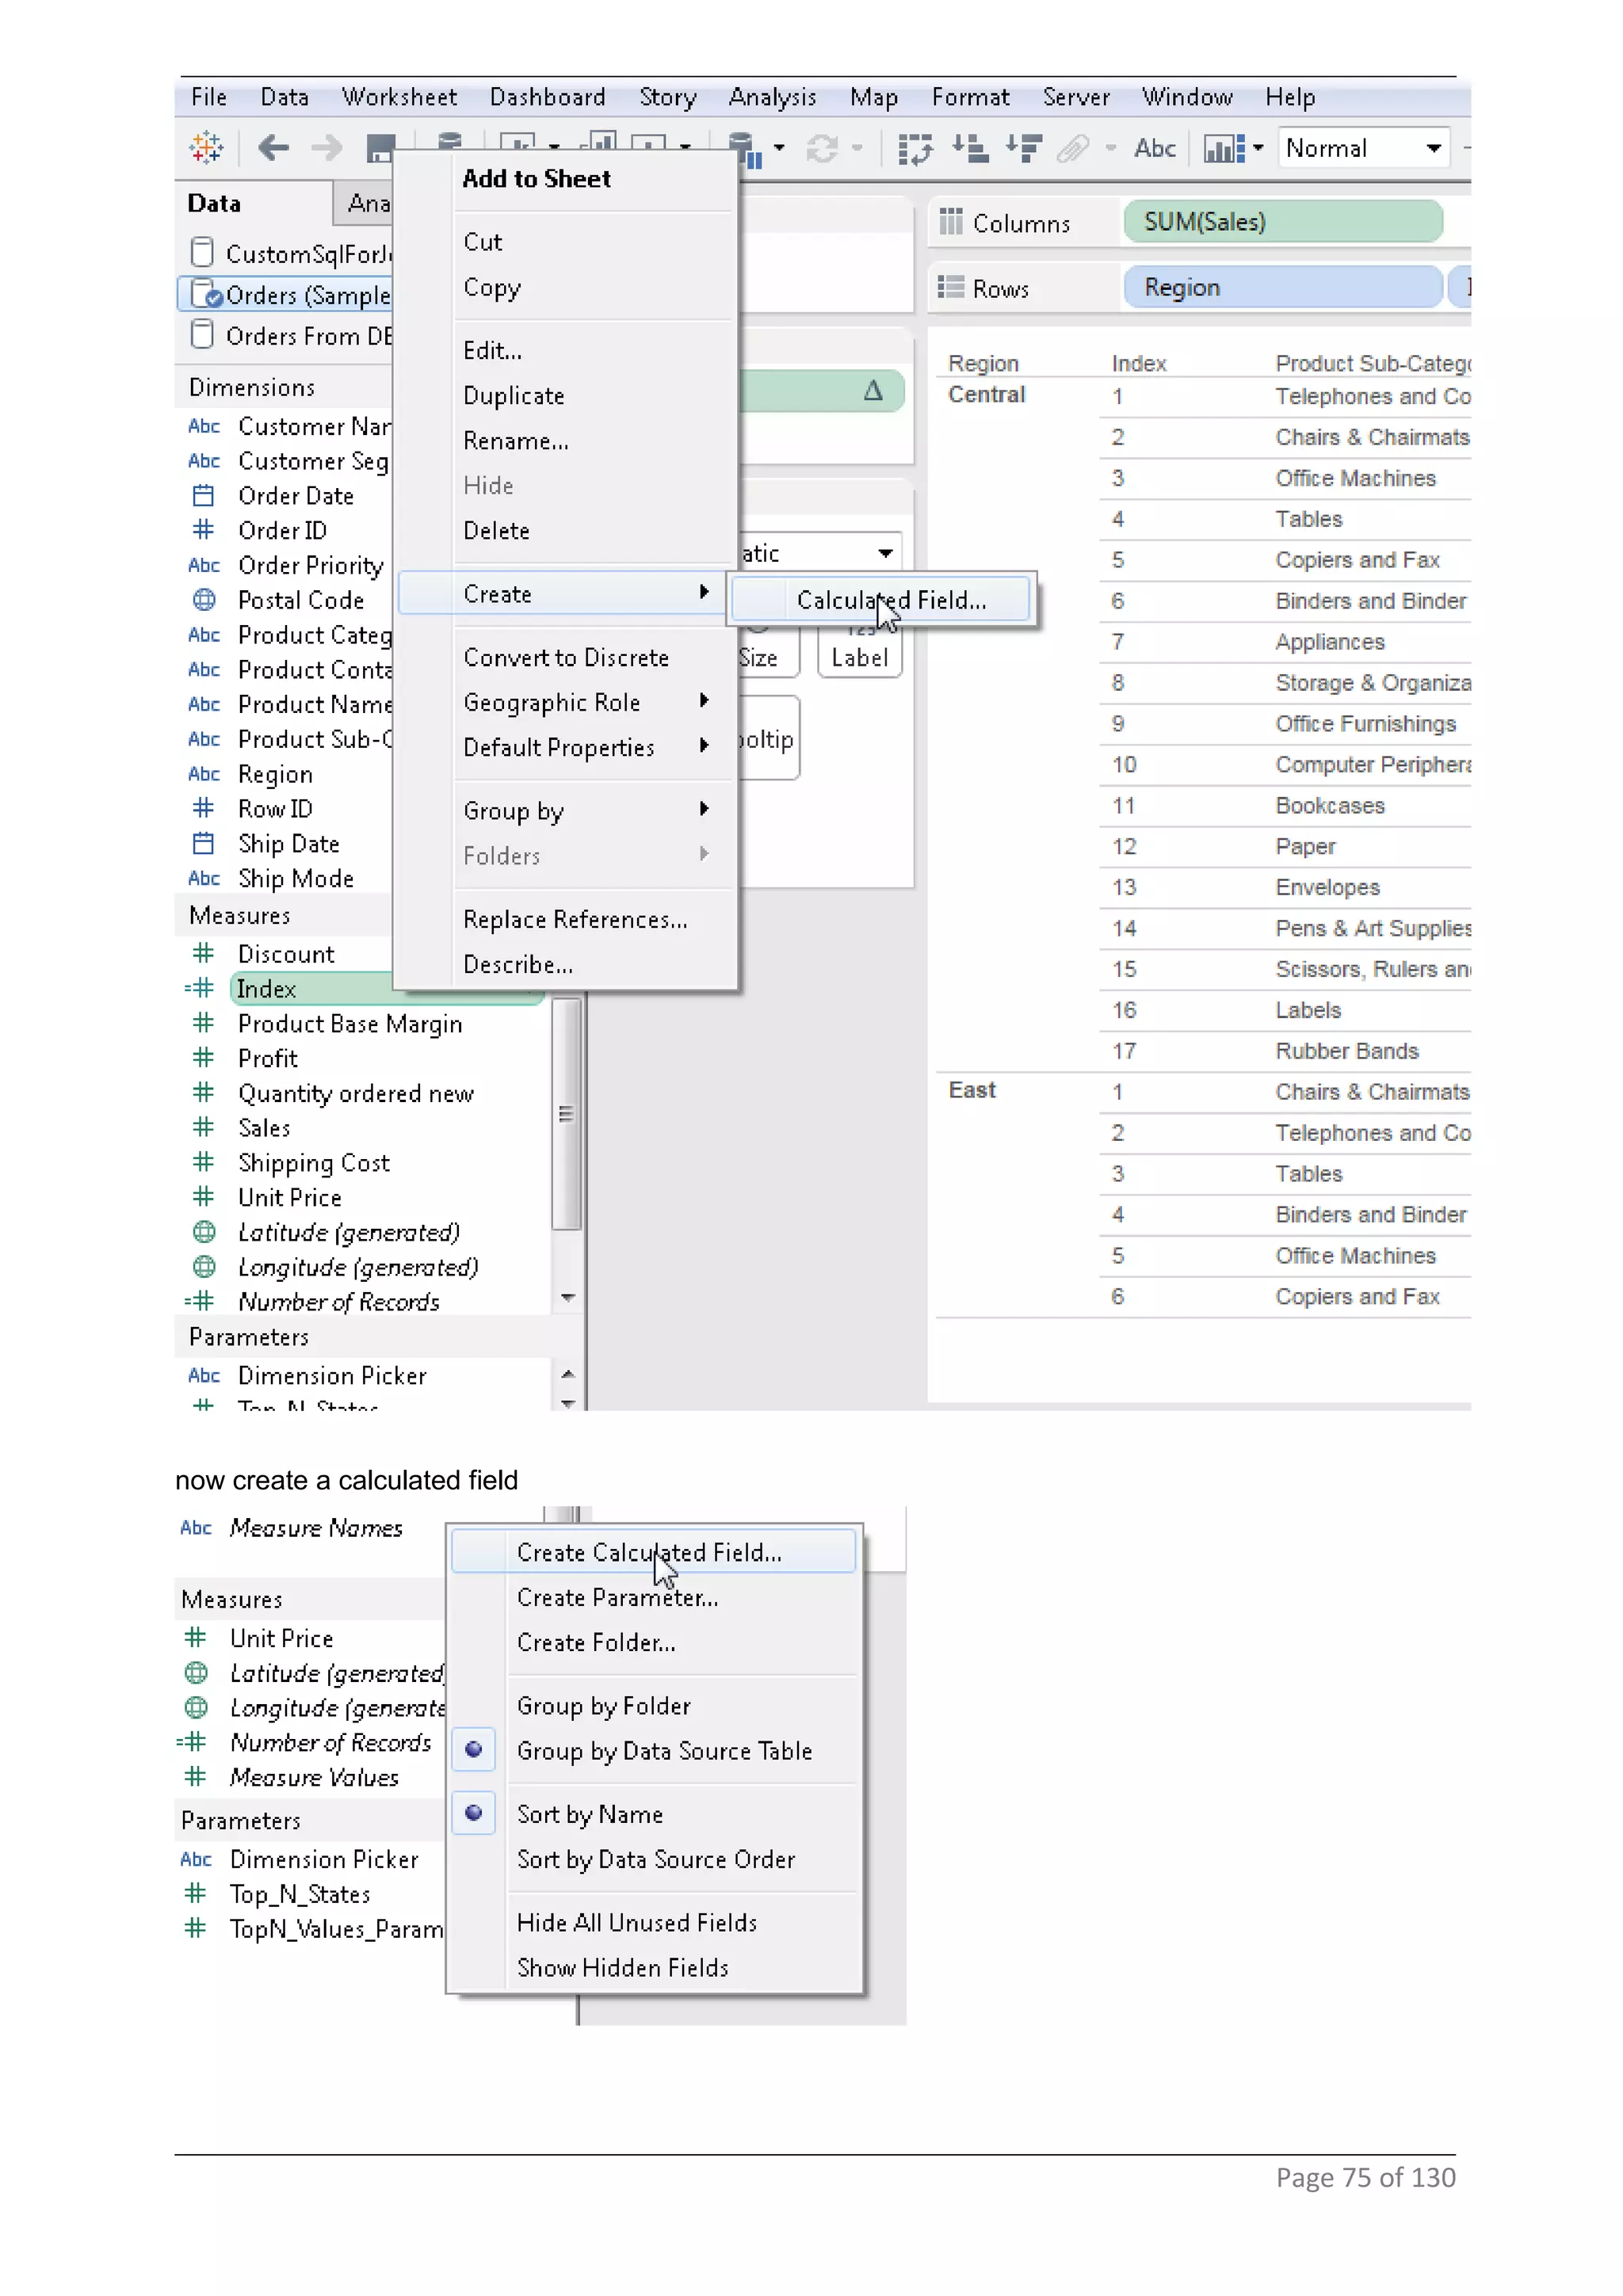Open the Analysis menu

pyautogui.click(x=772, y=97)
